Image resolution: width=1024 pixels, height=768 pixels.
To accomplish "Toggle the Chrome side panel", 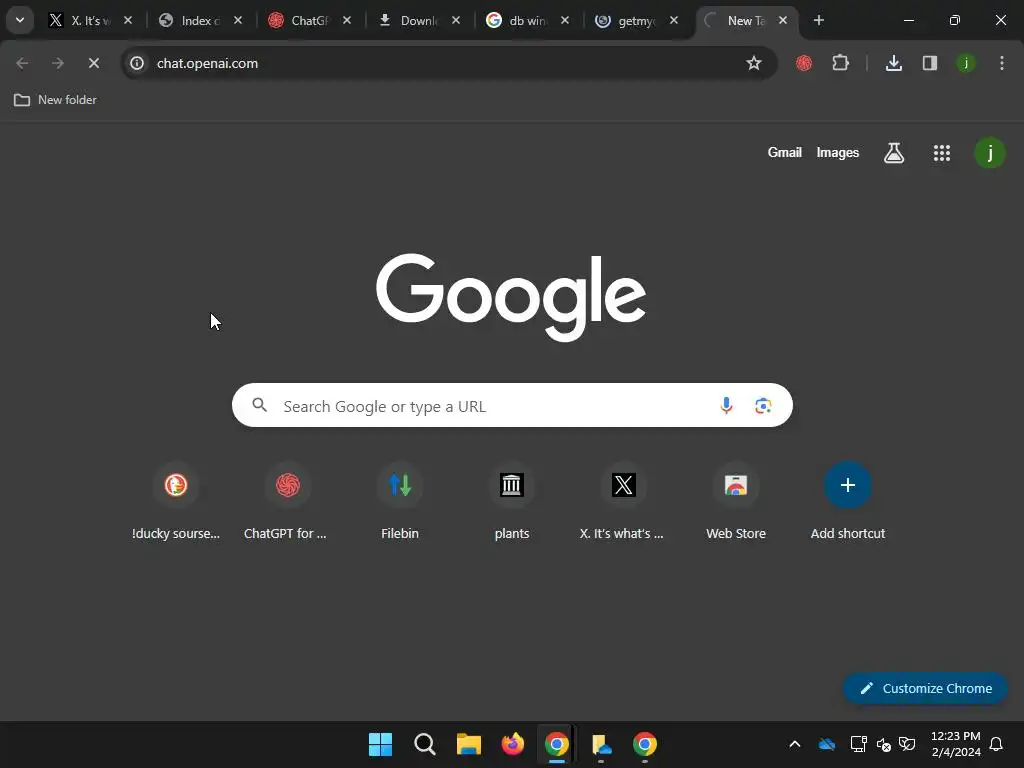I will tap(930, 63).
